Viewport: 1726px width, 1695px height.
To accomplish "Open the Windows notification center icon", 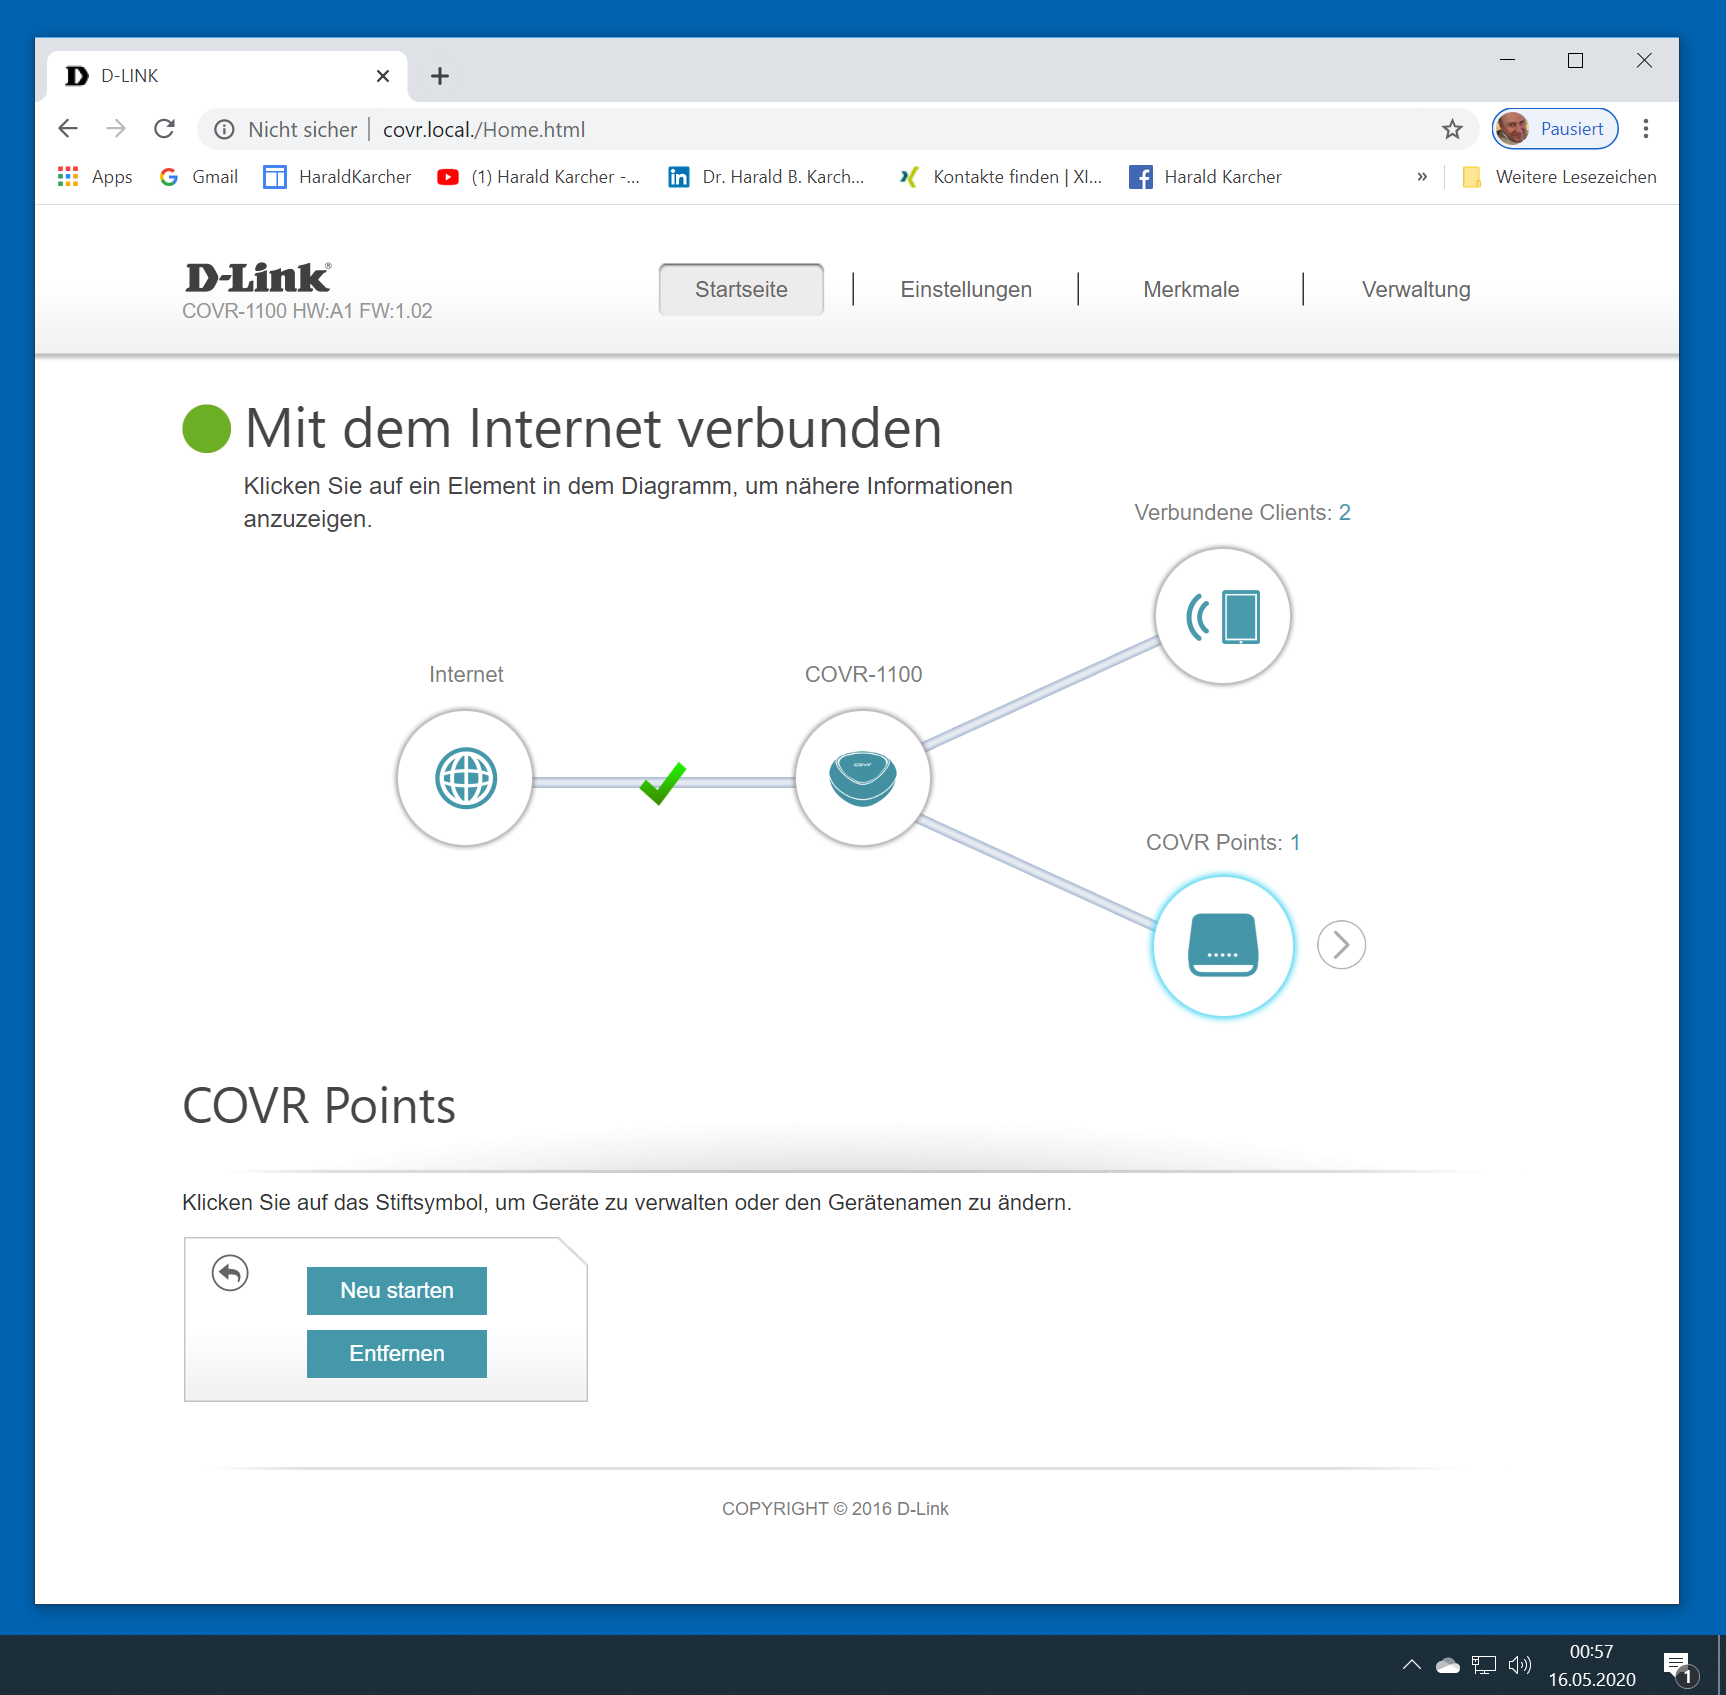I will pyautogui.click(x=1679, y=1667).
